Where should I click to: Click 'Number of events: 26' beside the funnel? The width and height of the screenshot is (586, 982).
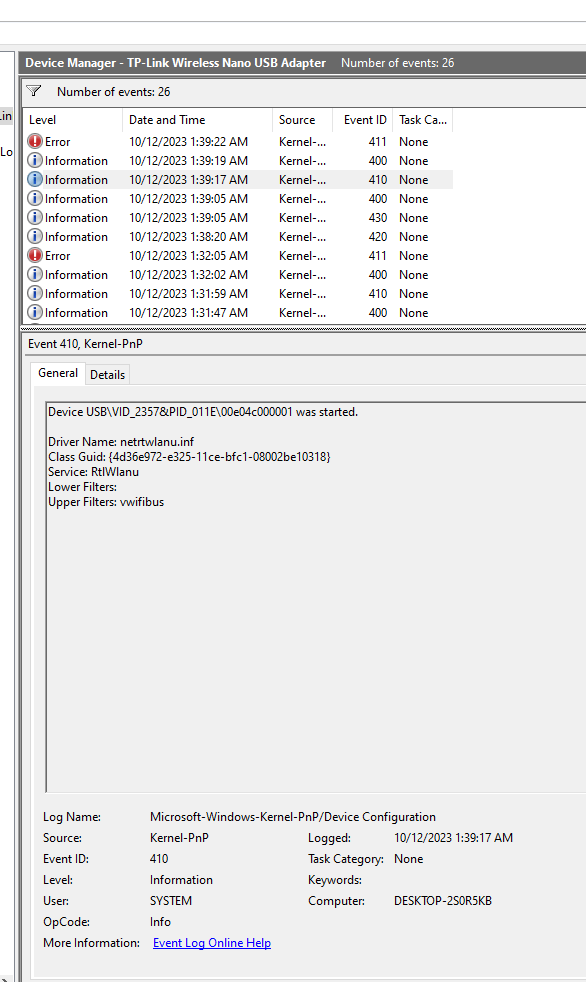point(113,91)
